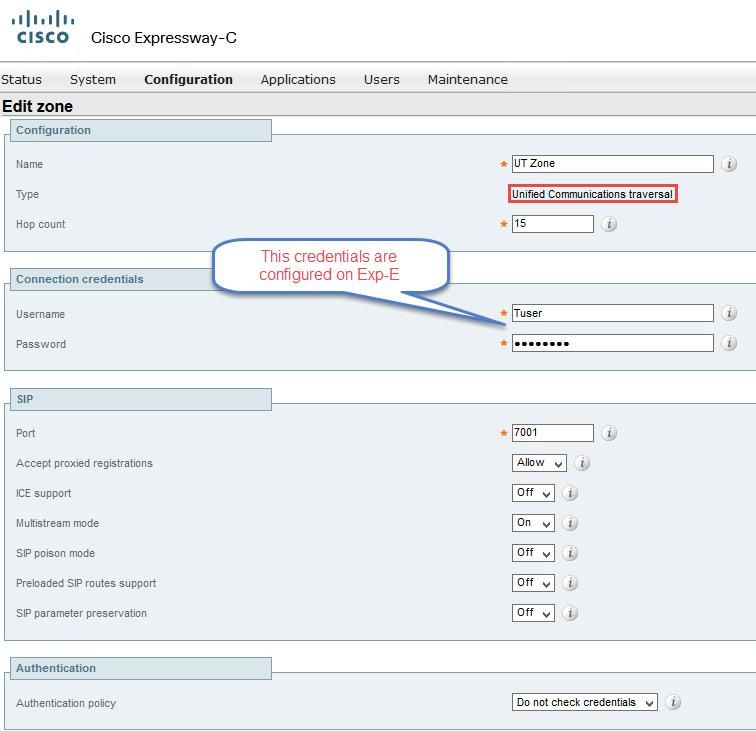The height and width of the screenshot is (731, 756).
Task: Show help for SIP parameter preservation
Action: pos(570,613)
